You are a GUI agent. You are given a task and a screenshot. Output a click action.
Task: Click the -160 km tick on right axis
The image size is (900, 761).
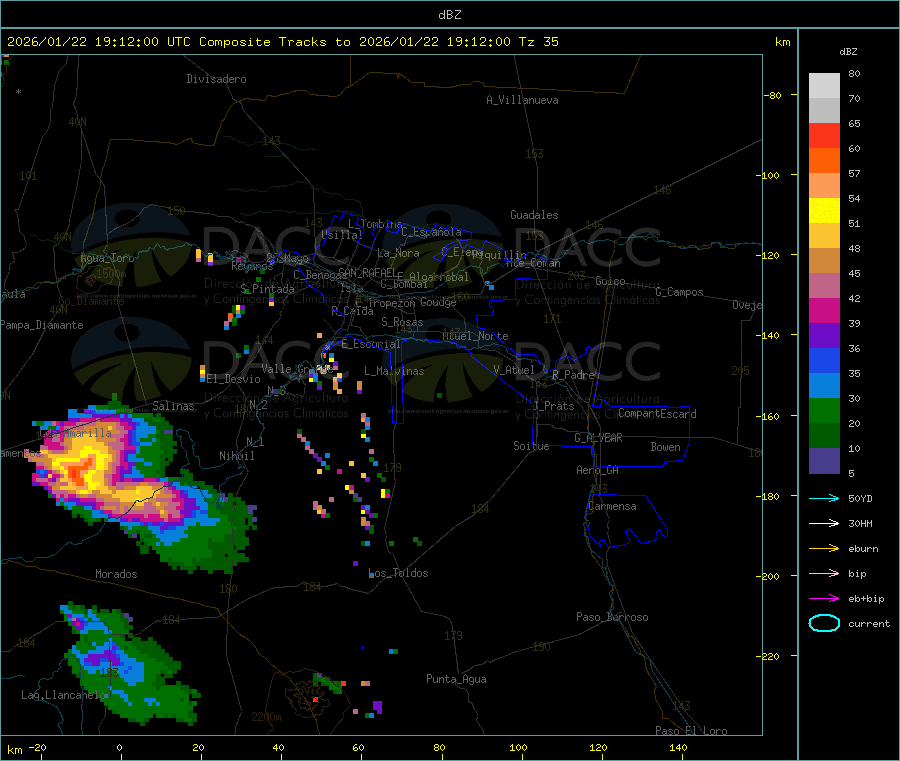pos(770,416)
